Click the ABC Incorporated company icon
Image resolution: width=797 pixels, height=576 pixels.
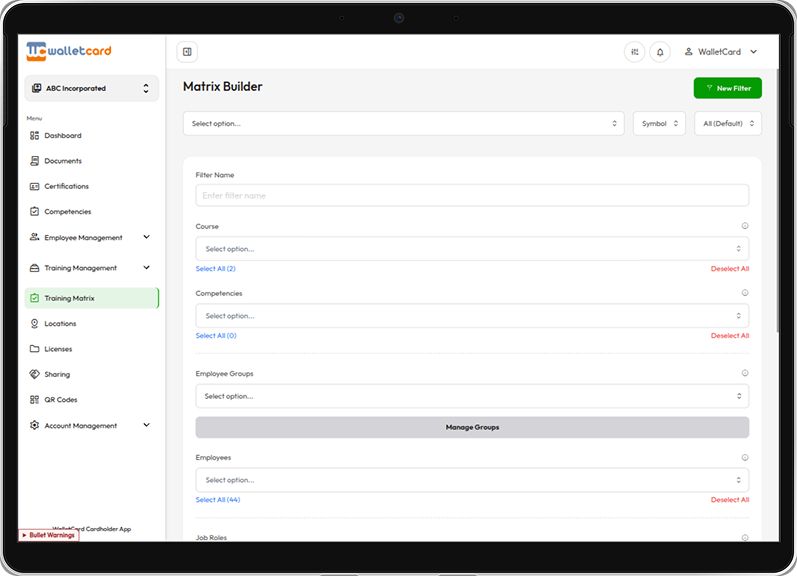coord(37,88)
